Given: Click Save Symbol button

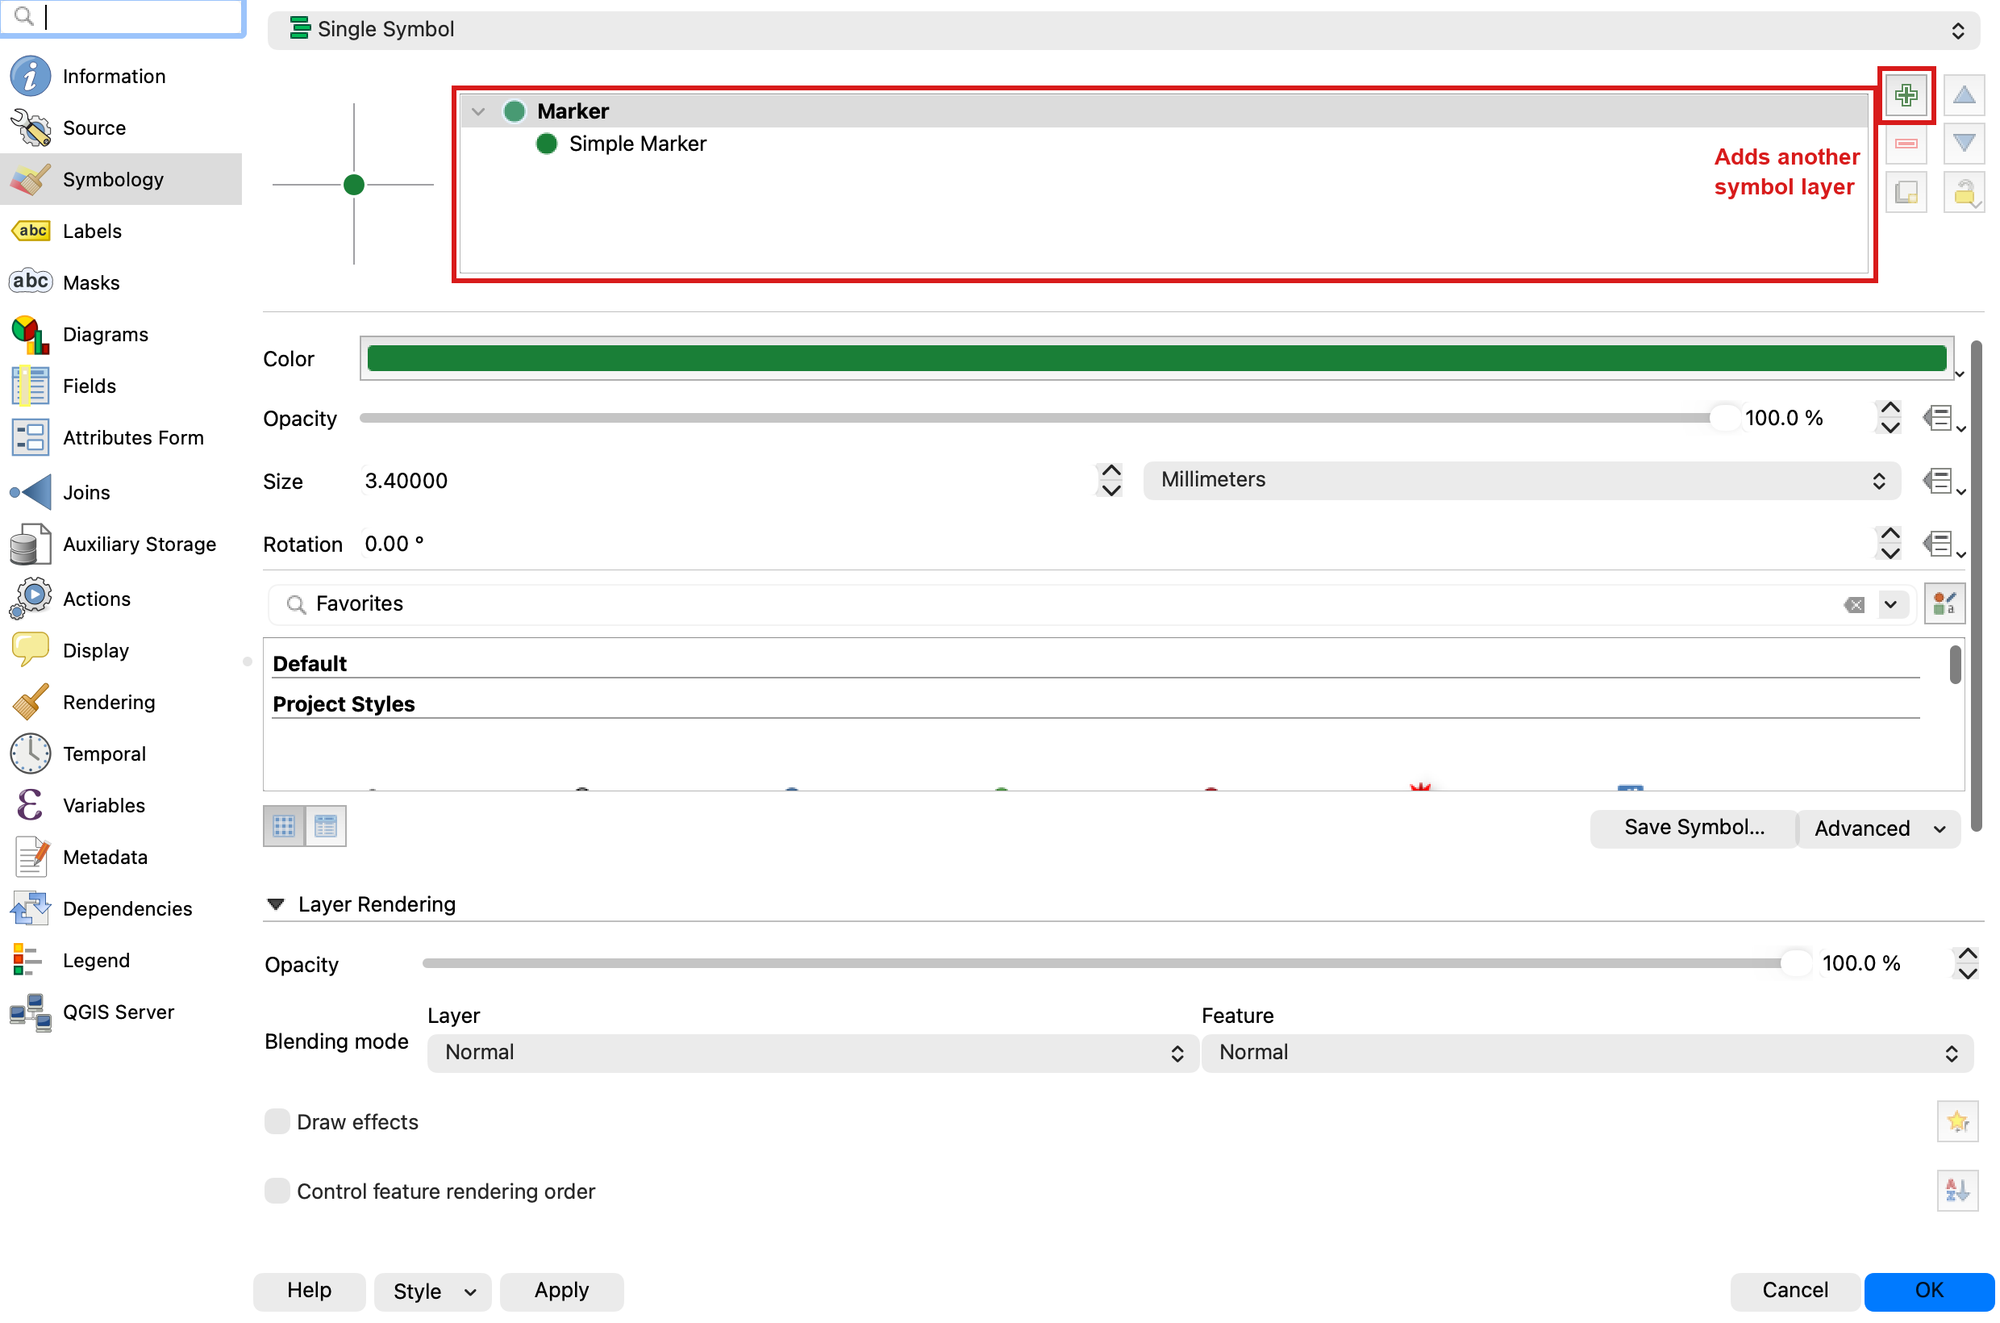Looking at the screenshot, I should point(1694,828).
